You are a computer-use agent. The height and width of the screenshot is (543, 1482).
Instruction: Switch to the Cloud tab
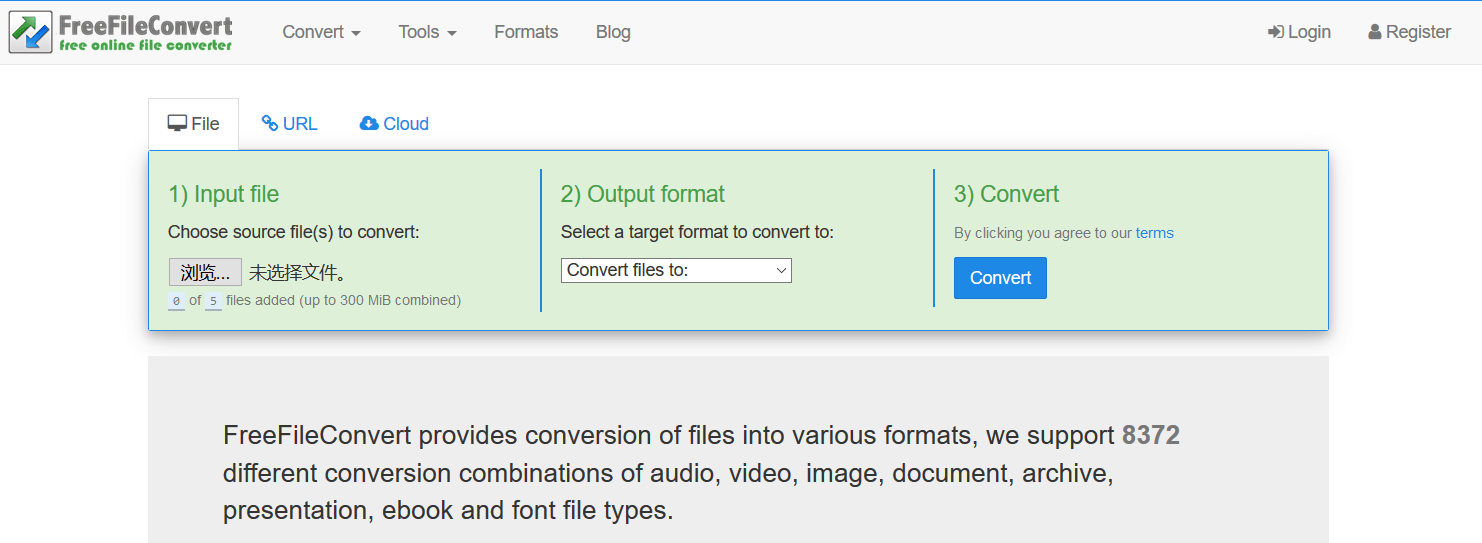point(394,124)
